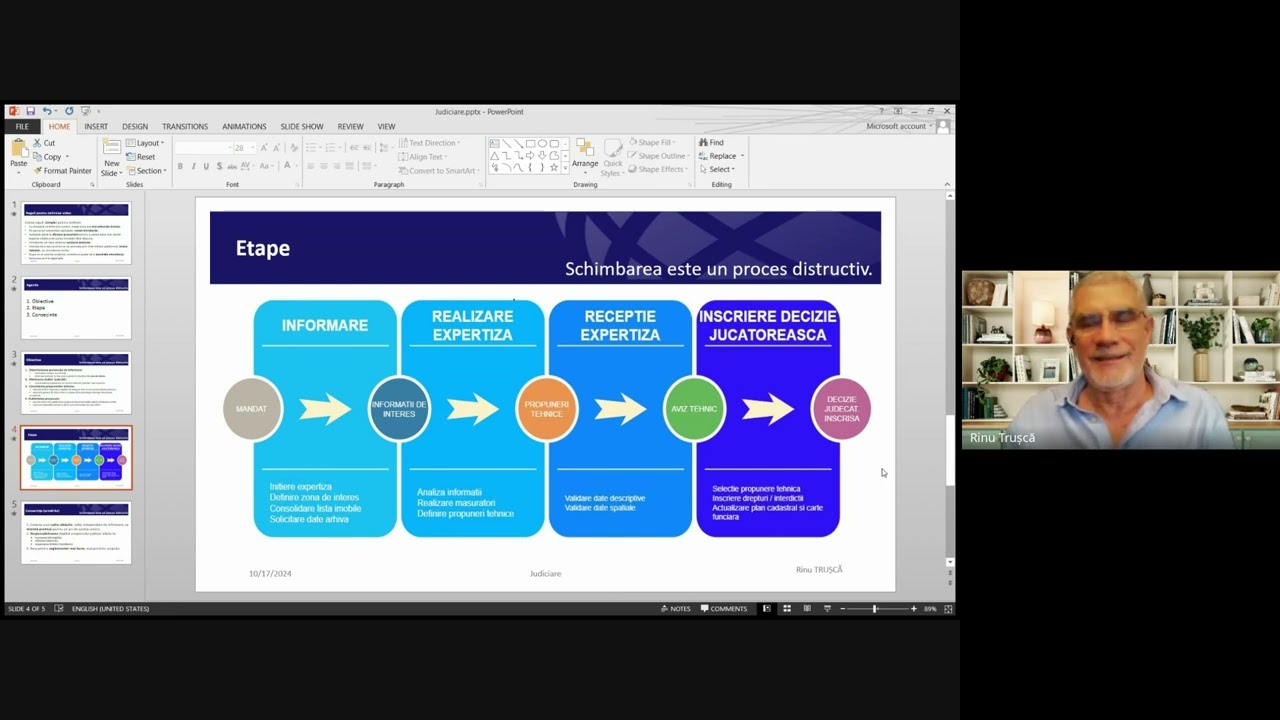Open the Layout dropdown
The width and height of the screenshot is (1280, 720).
tap(145, 143)
